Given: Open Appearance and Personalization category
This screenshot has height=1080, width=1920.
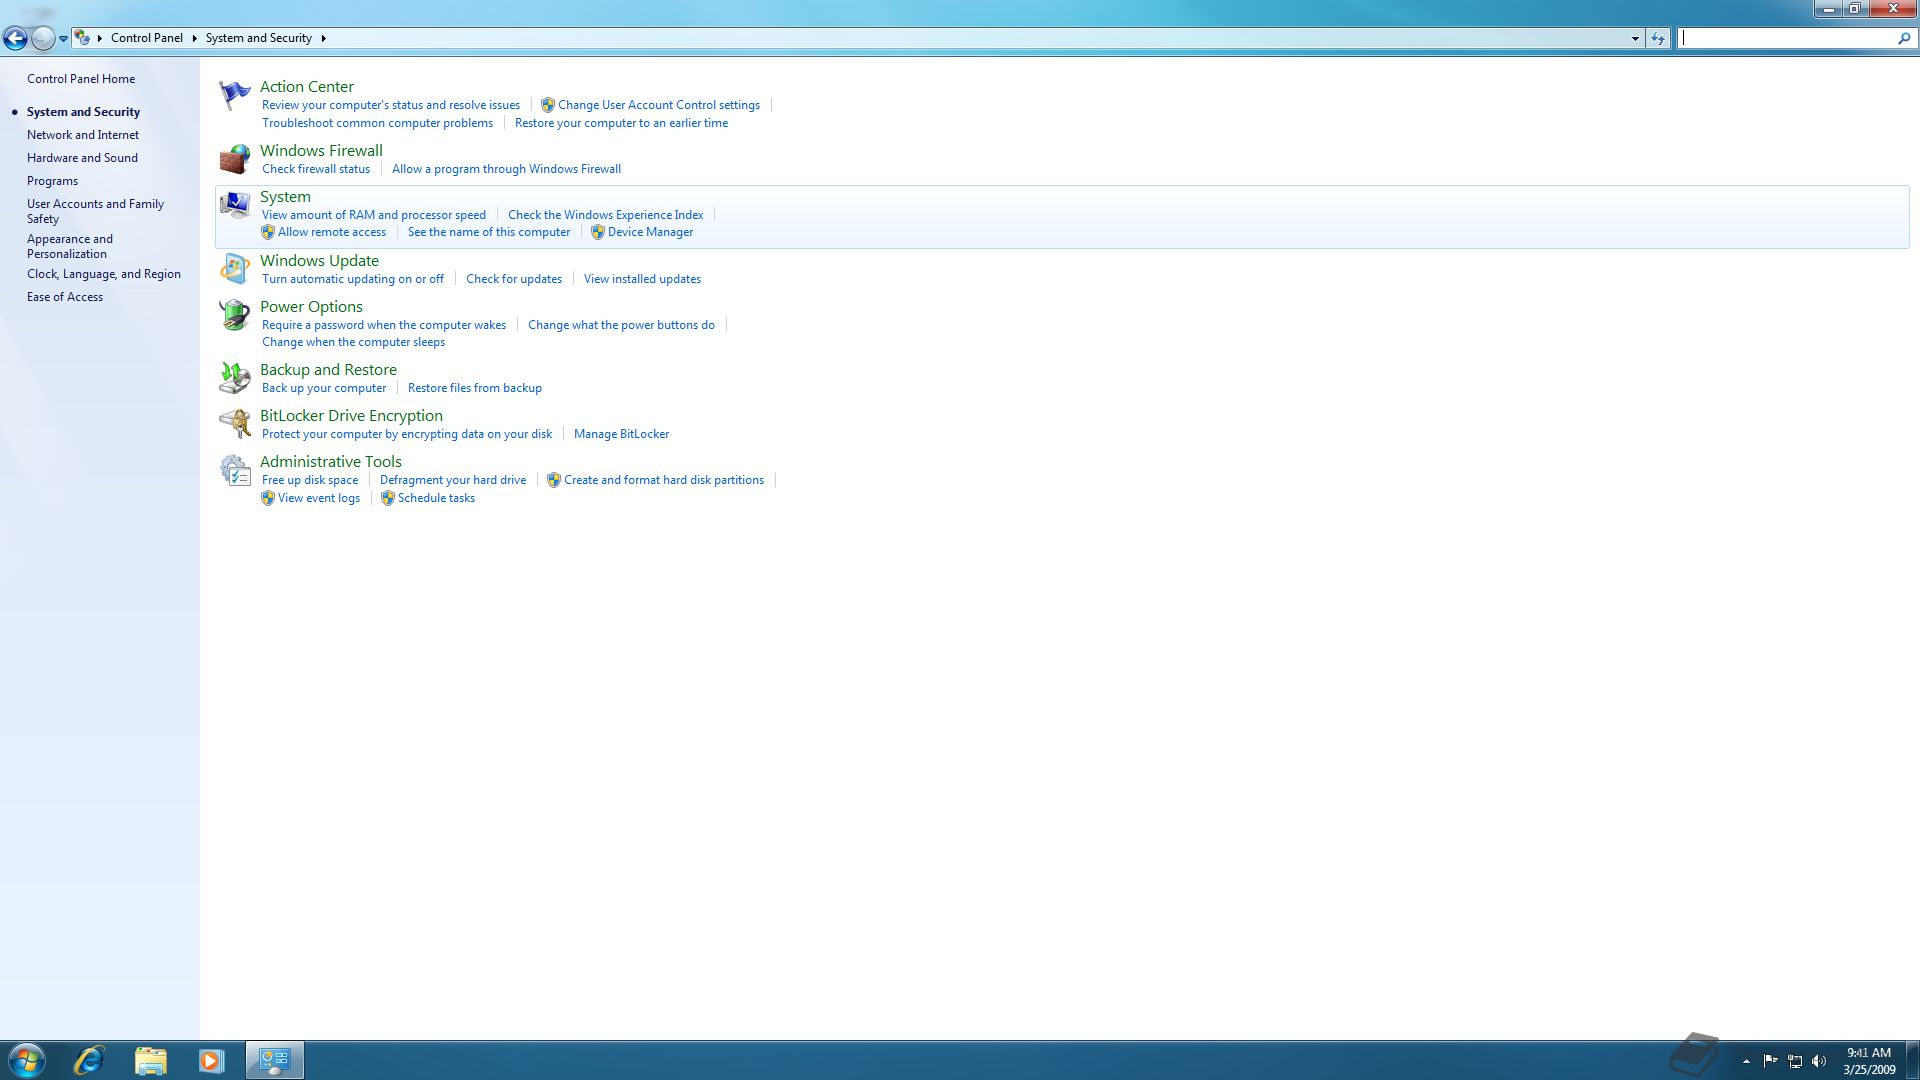Looking at the screenshot, I should coord(70,246).
